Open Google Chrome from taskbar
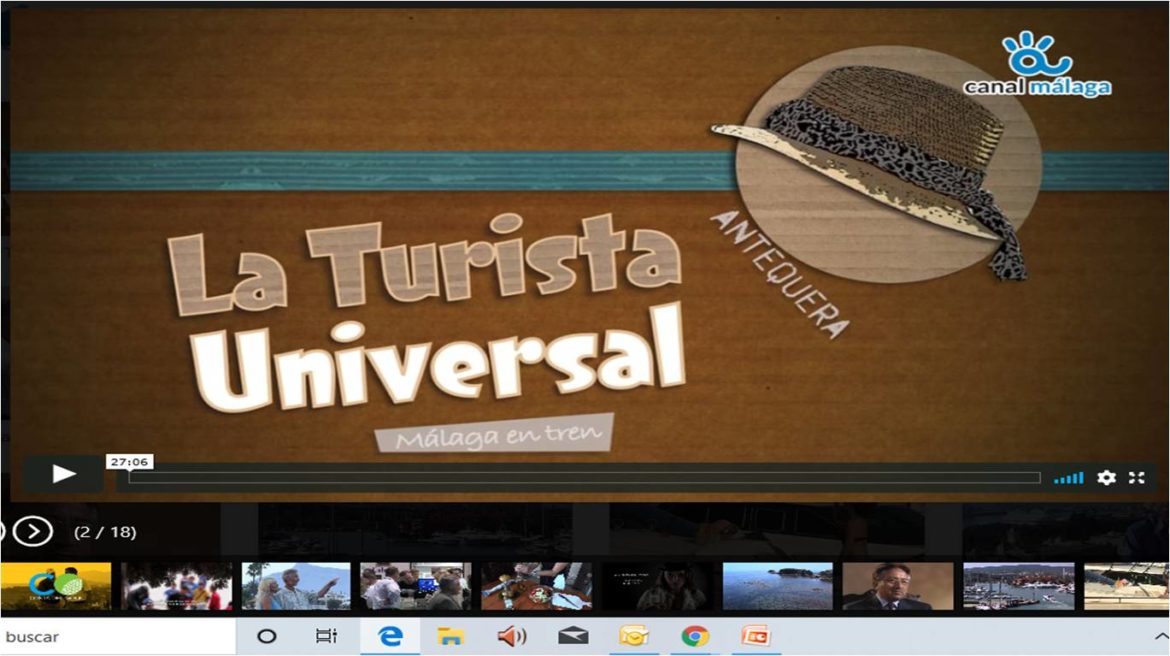Screen dimensions: 1170x656 tap(695, 637)
